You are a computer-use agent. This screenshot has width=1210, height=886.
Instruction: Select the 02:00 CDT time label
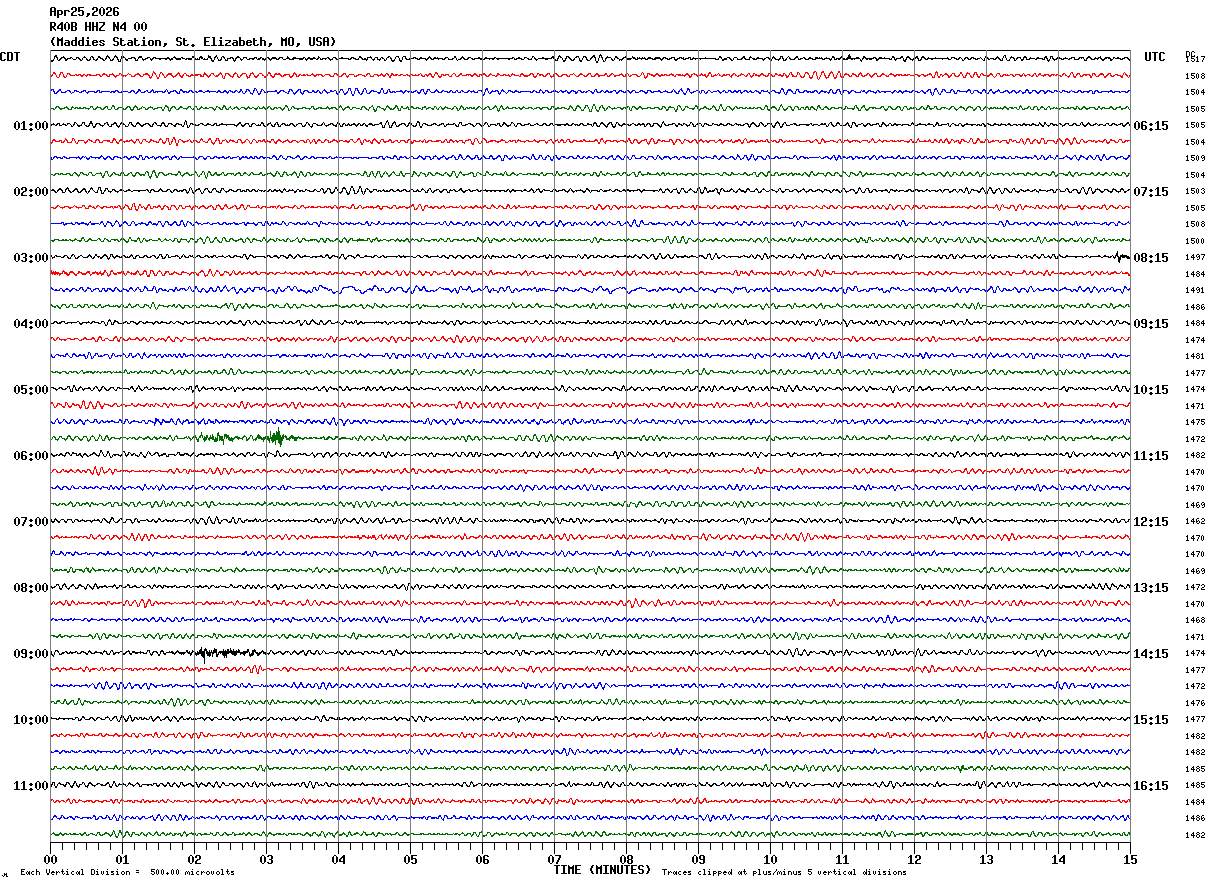coord(31,192)
